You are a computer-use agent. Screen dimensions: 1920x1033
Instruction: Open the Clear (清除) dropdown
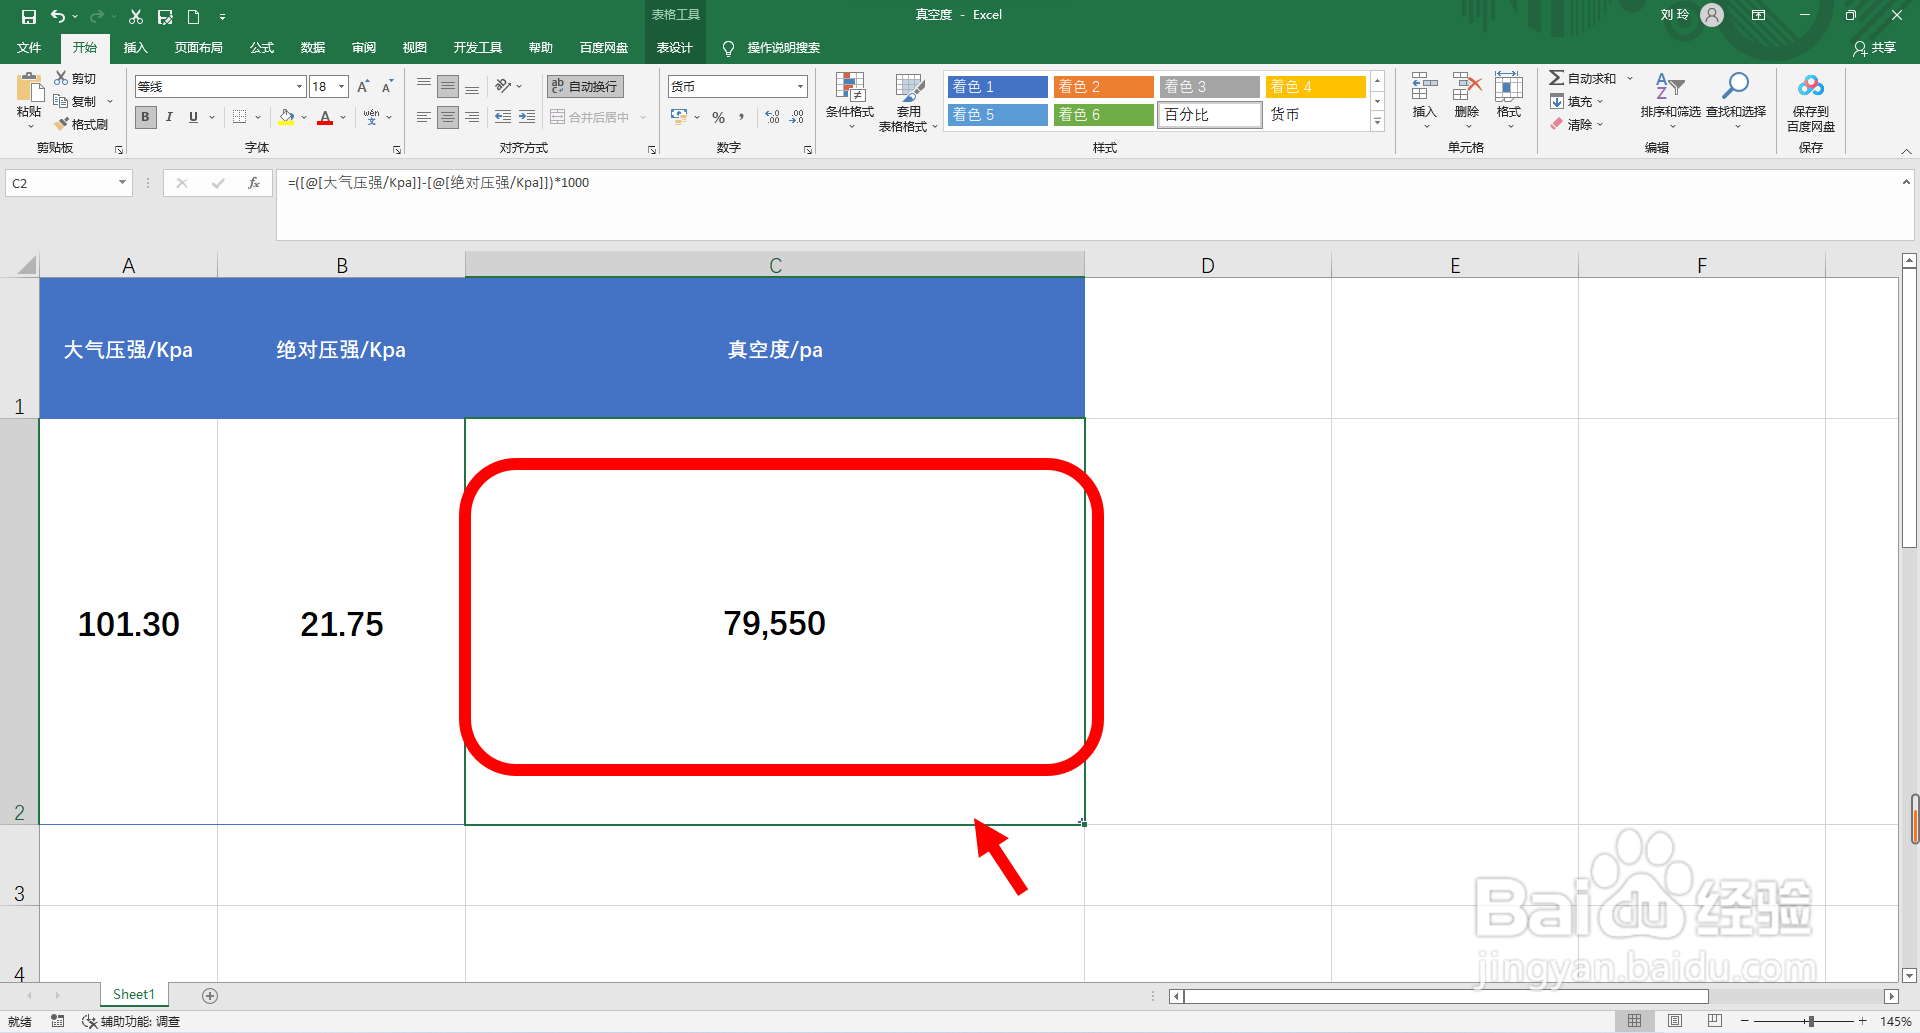(1577, 124)
